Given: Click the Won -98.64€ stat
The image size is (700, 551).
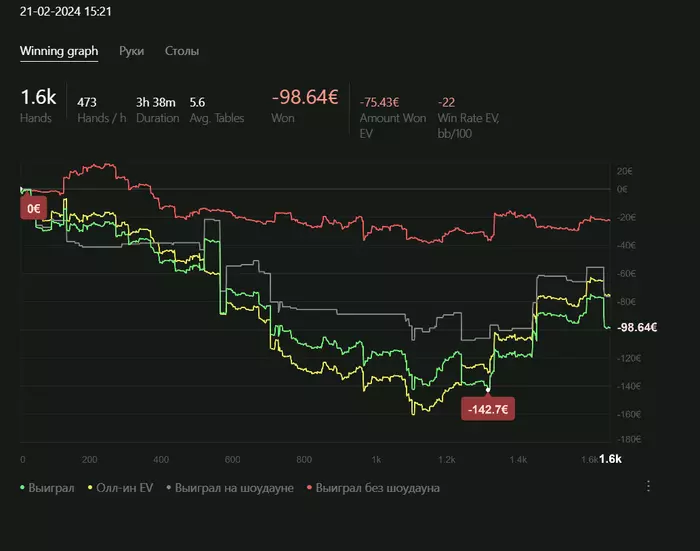Looking at the screenshot, I should (x=305, y=105).
